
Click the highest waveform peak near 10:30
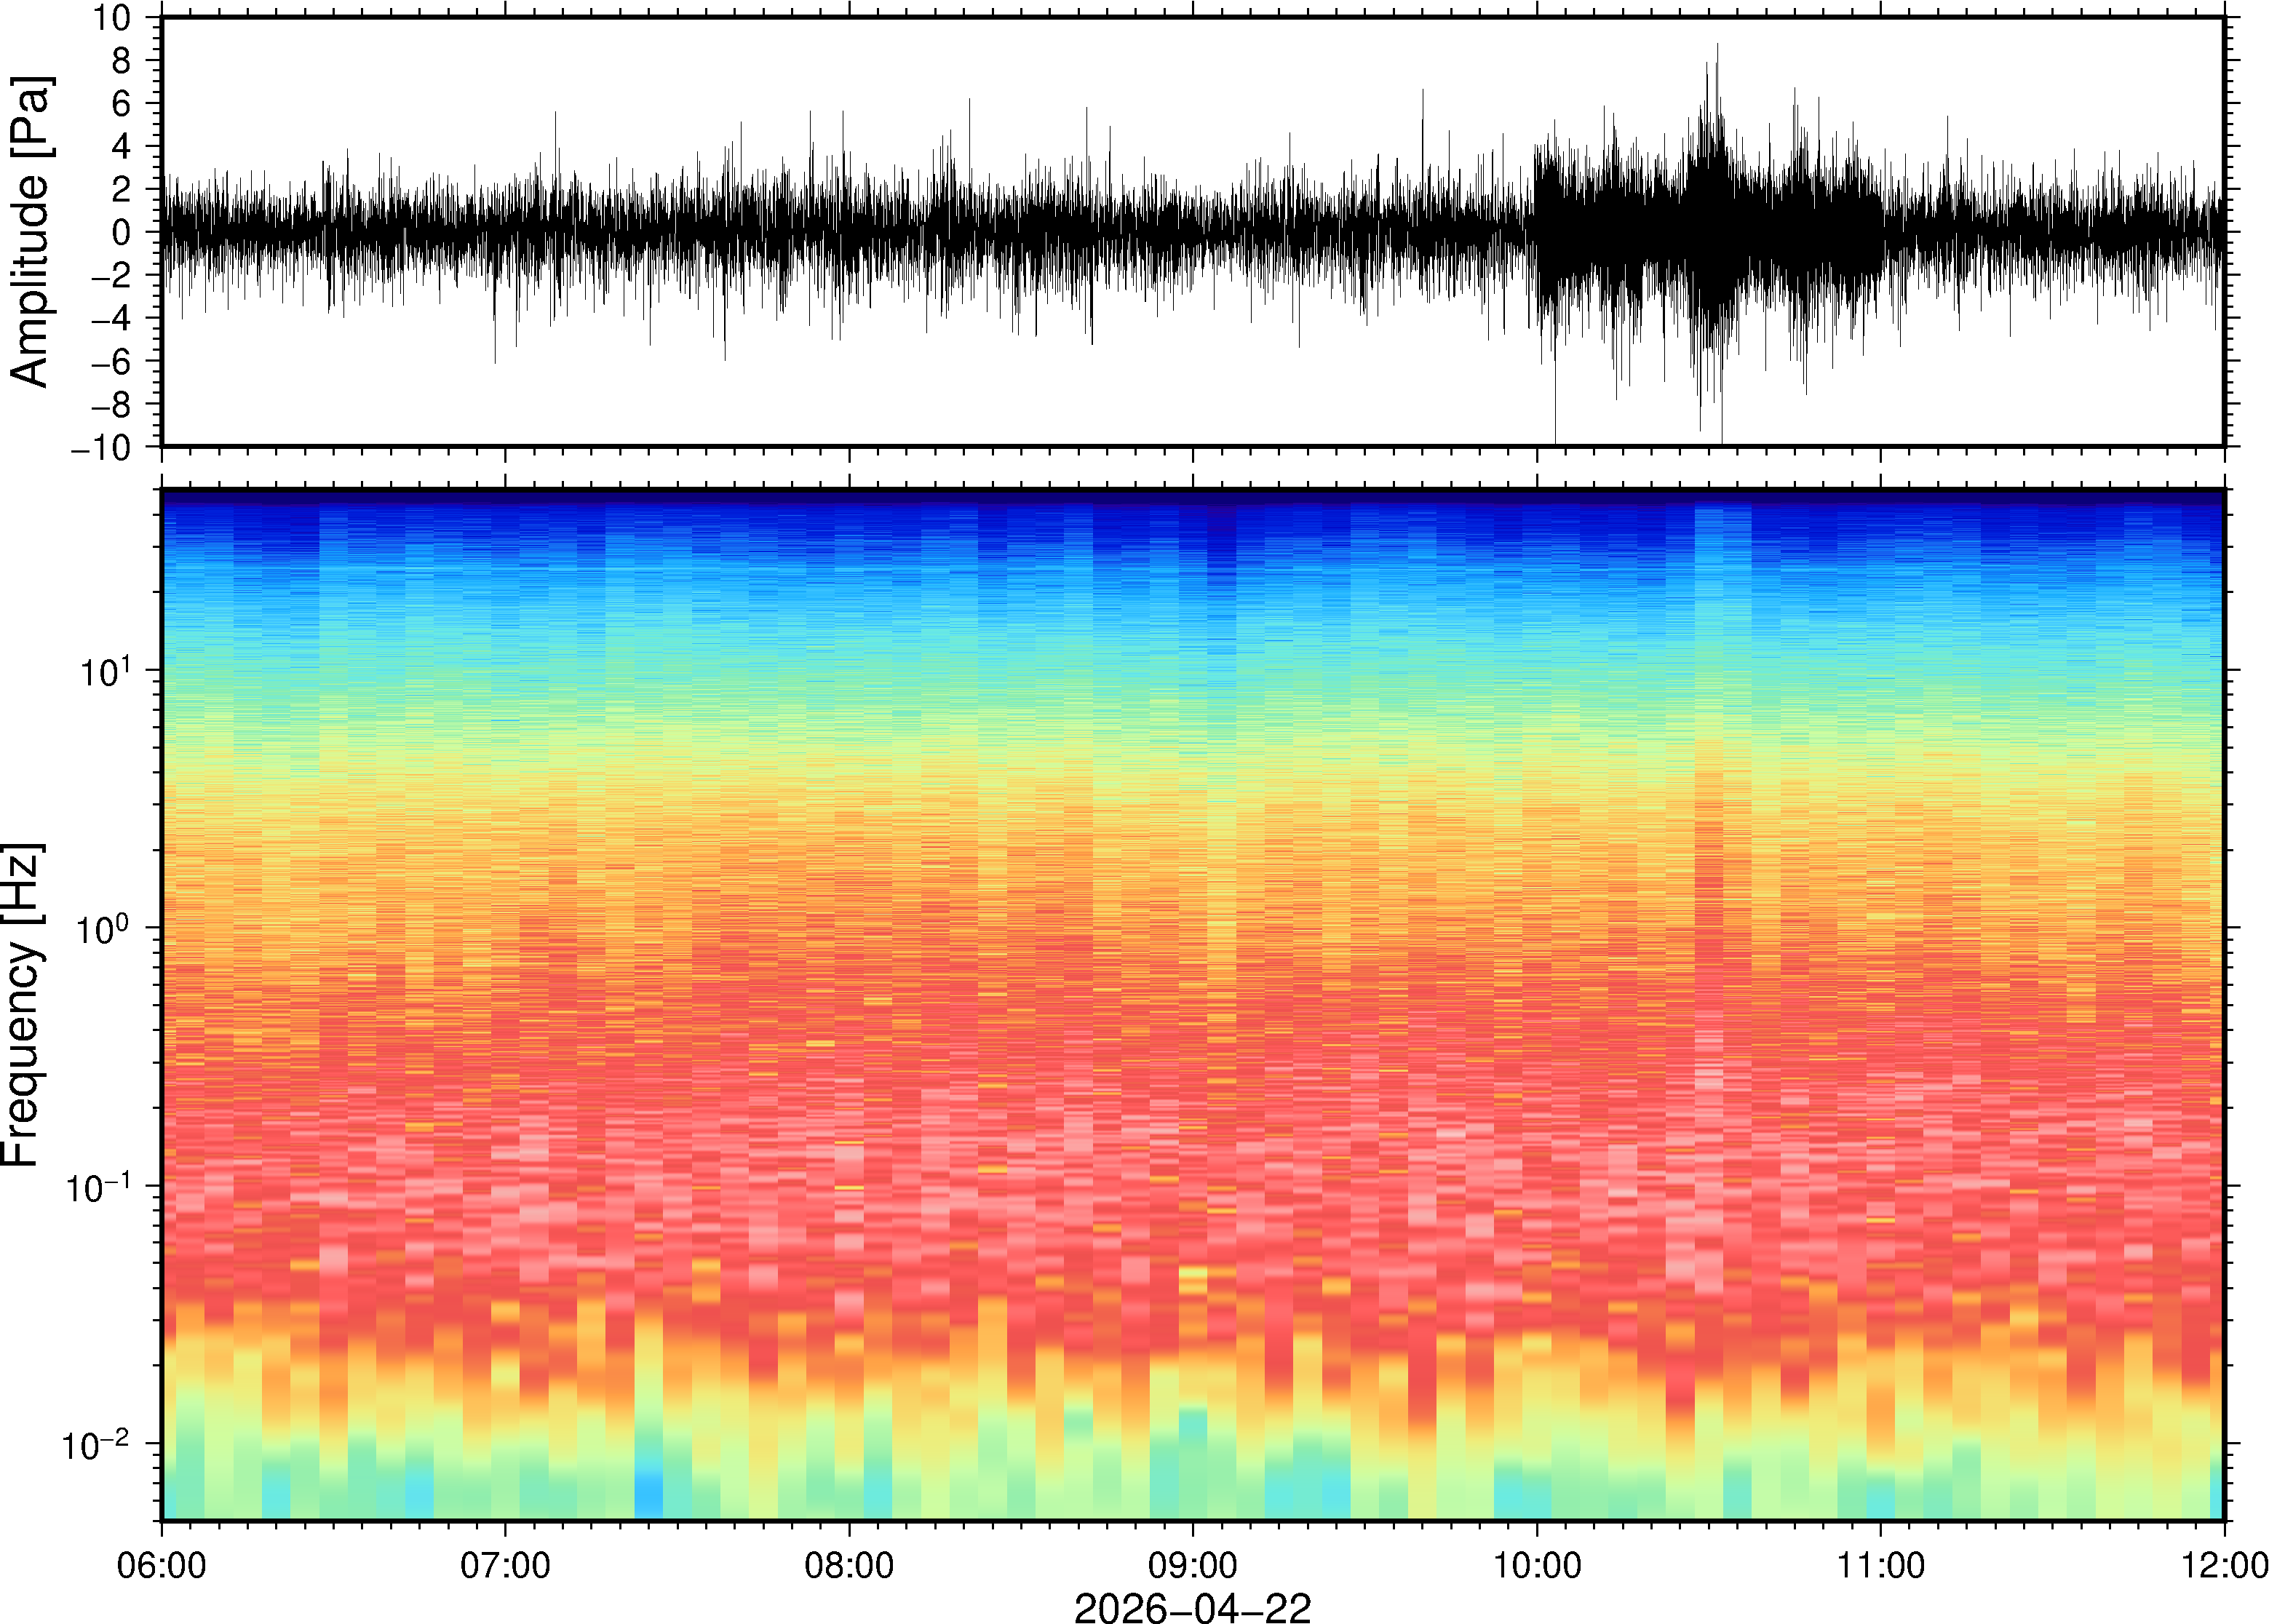point(1717,45)
